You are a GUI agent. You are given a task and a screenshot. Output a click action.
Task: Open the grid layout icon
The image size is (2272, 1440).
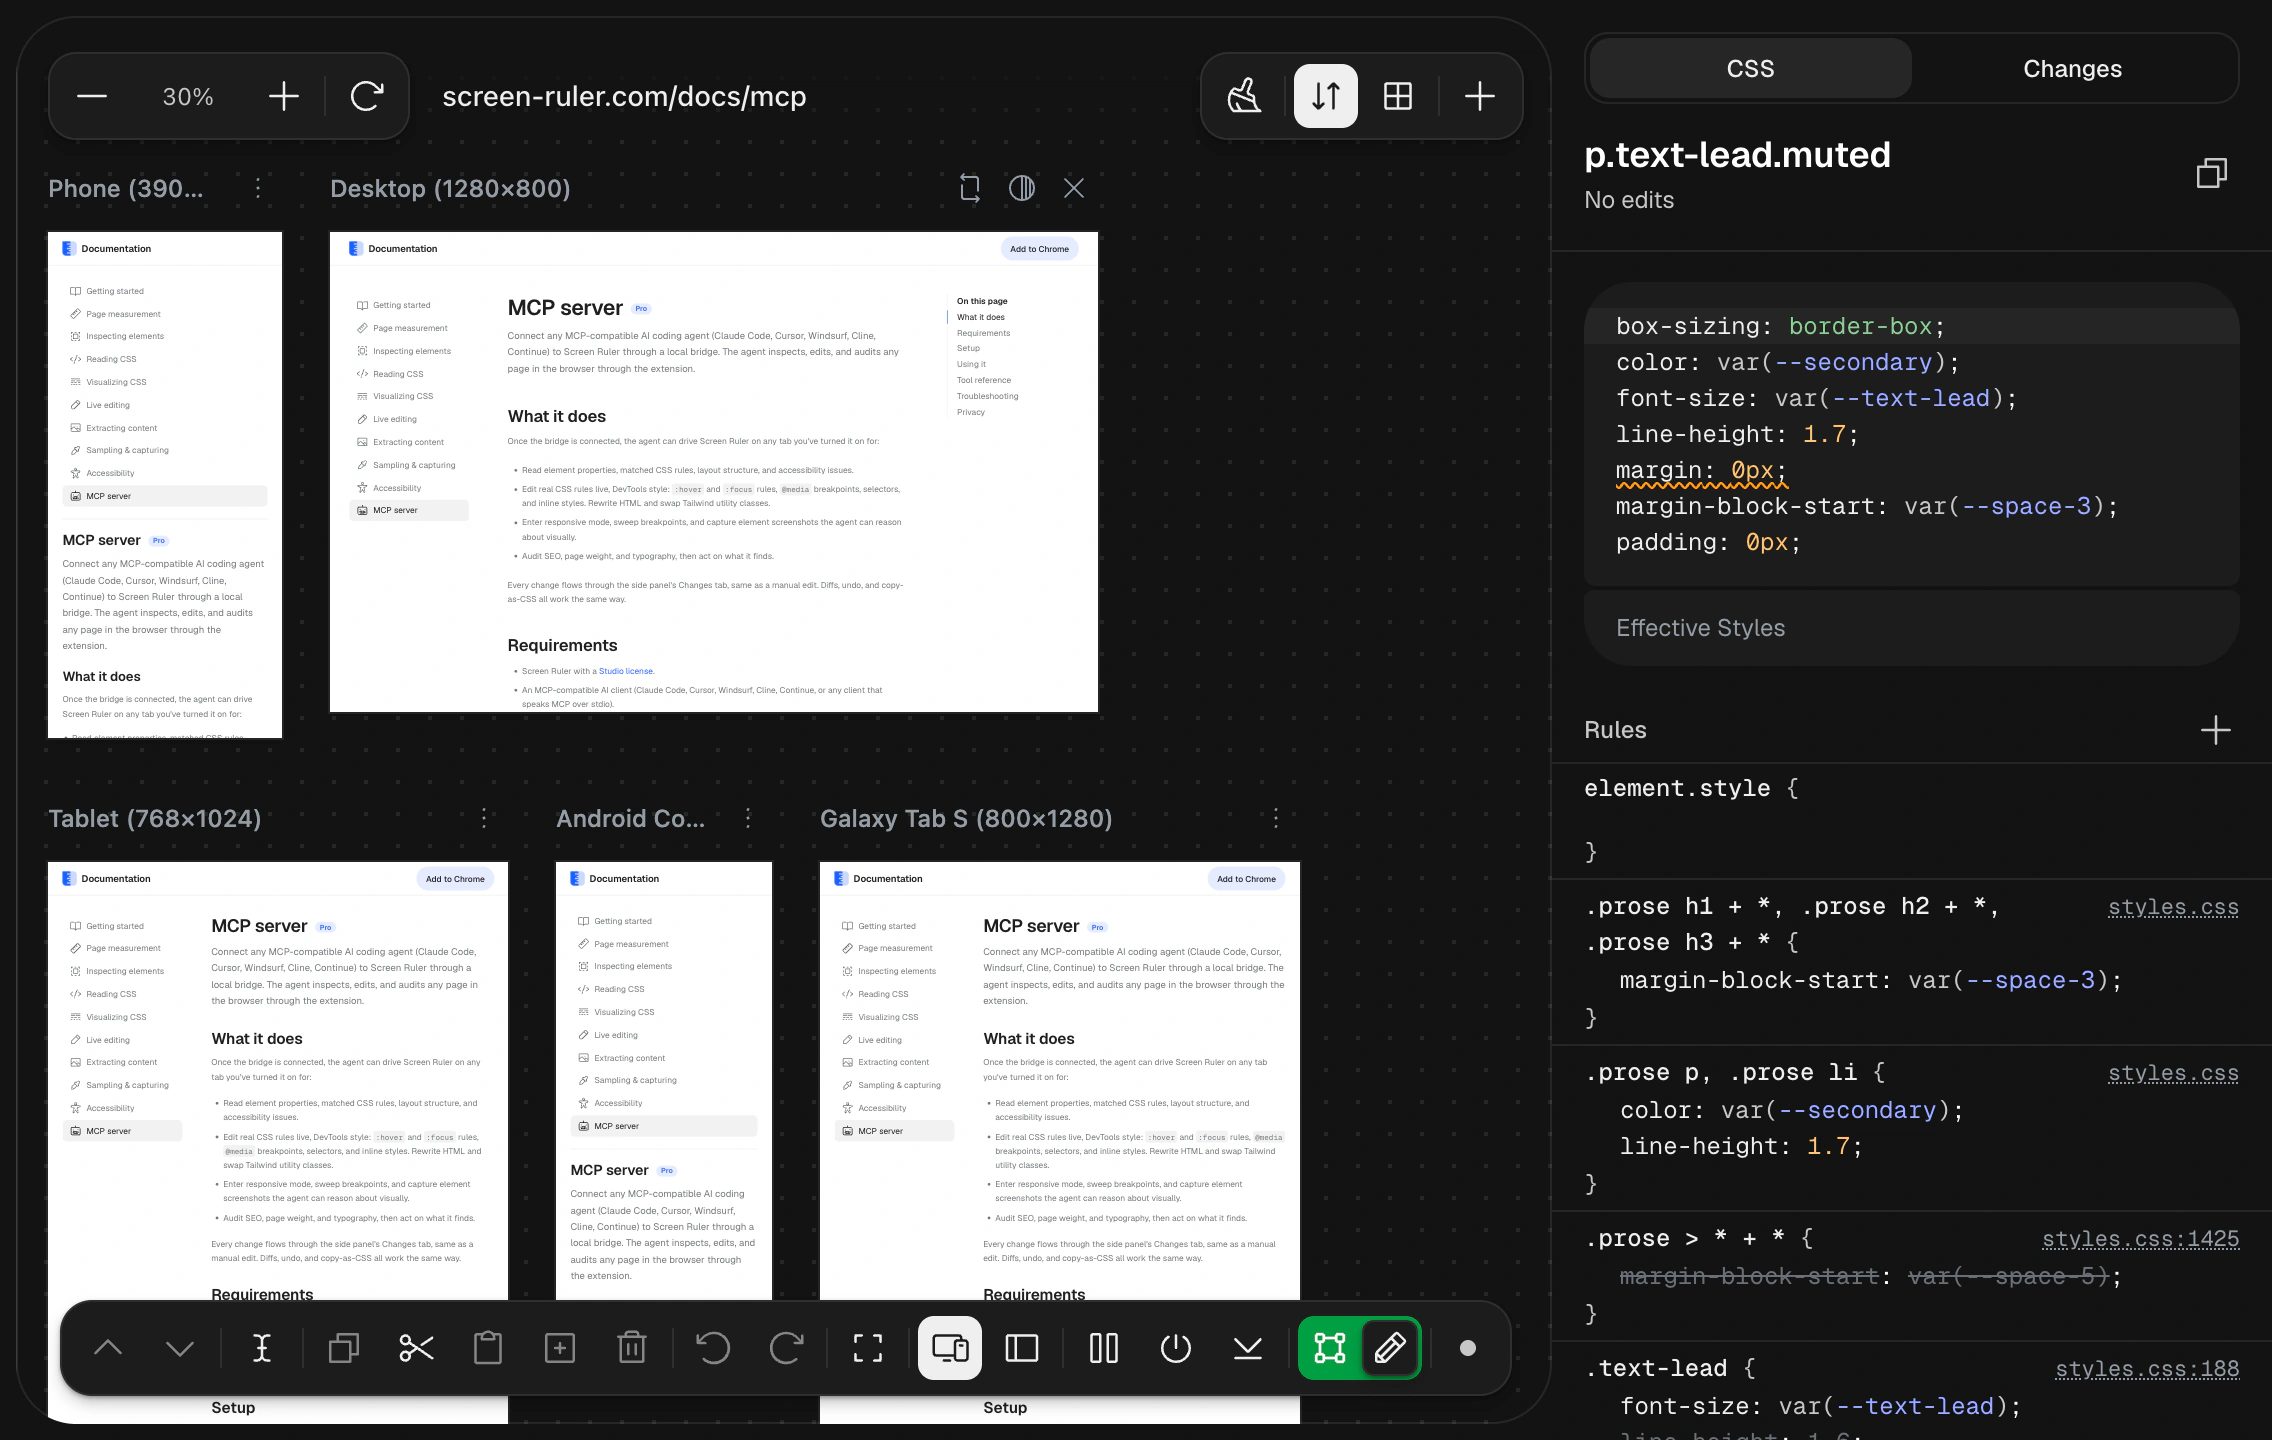[1398, 96]
